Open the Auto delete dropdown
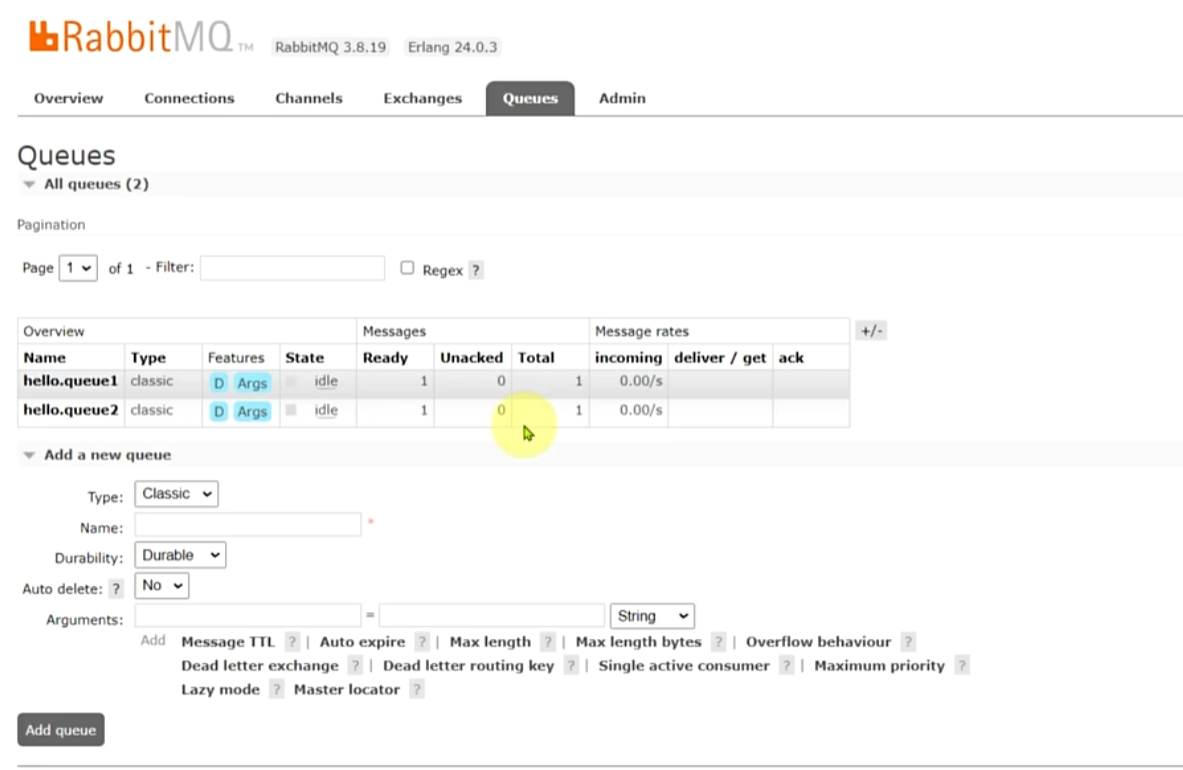The height and width of the screenshot is (770, 1183). [161, 585]
